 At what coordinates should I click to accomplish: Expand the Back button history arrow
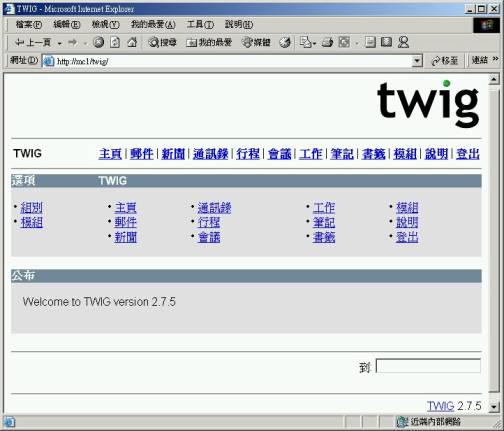click(x=59, y=43)
